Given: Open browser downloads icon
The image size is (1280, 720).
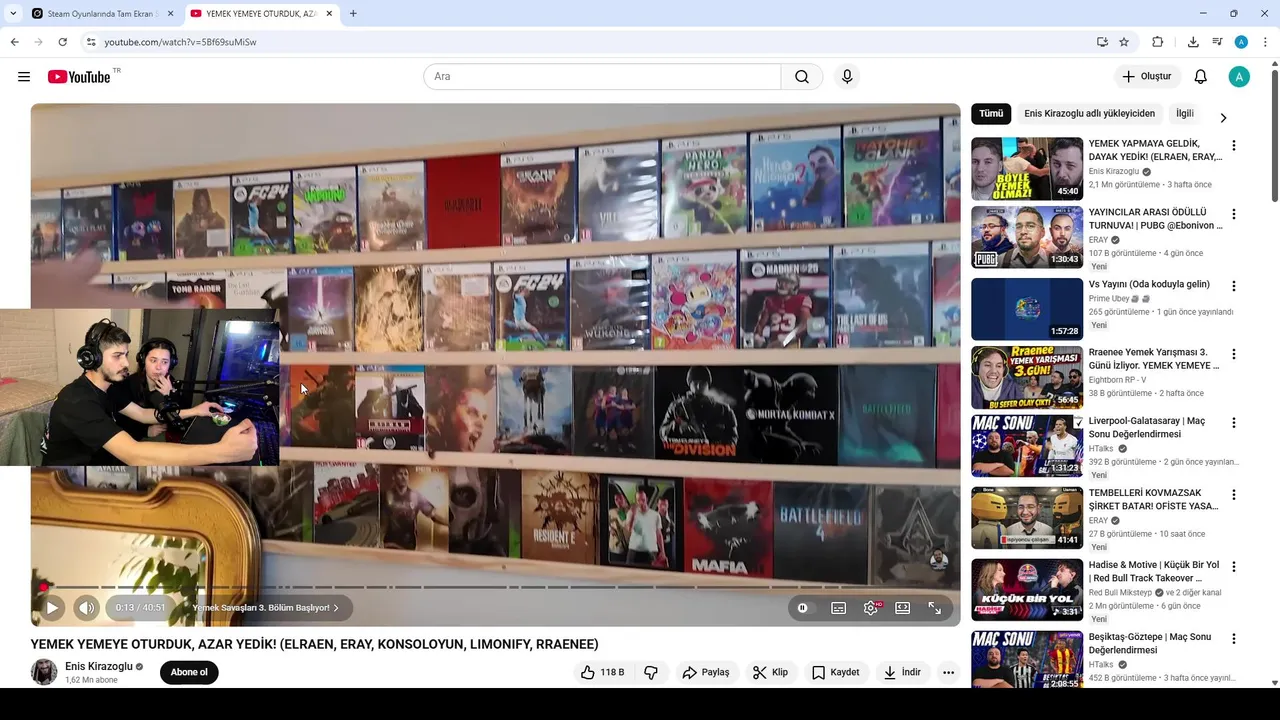Looking at the screenshot, I should tap(1193, 42).
